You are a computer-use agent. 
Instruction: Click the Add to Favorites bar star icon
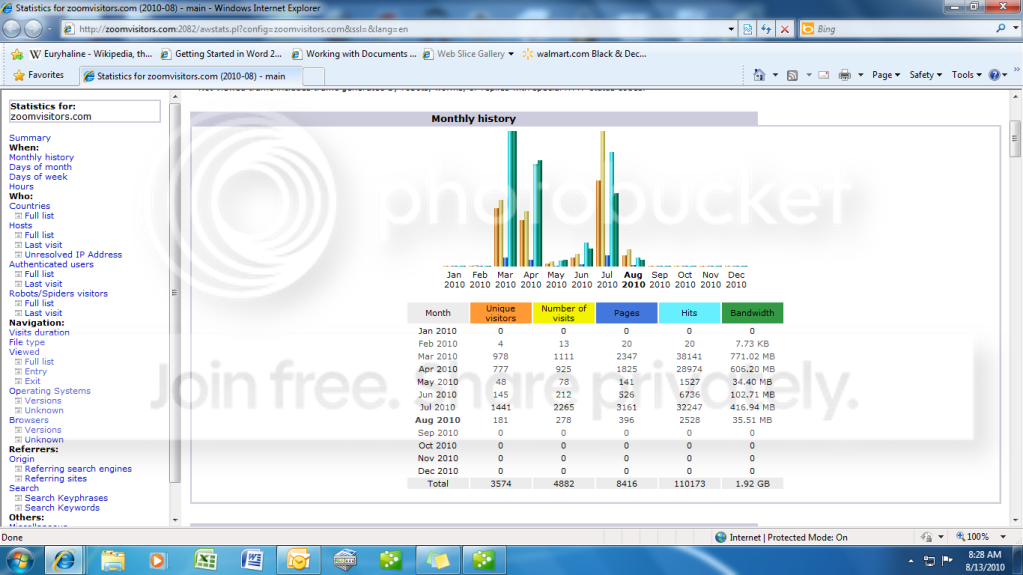click(17, 54)
